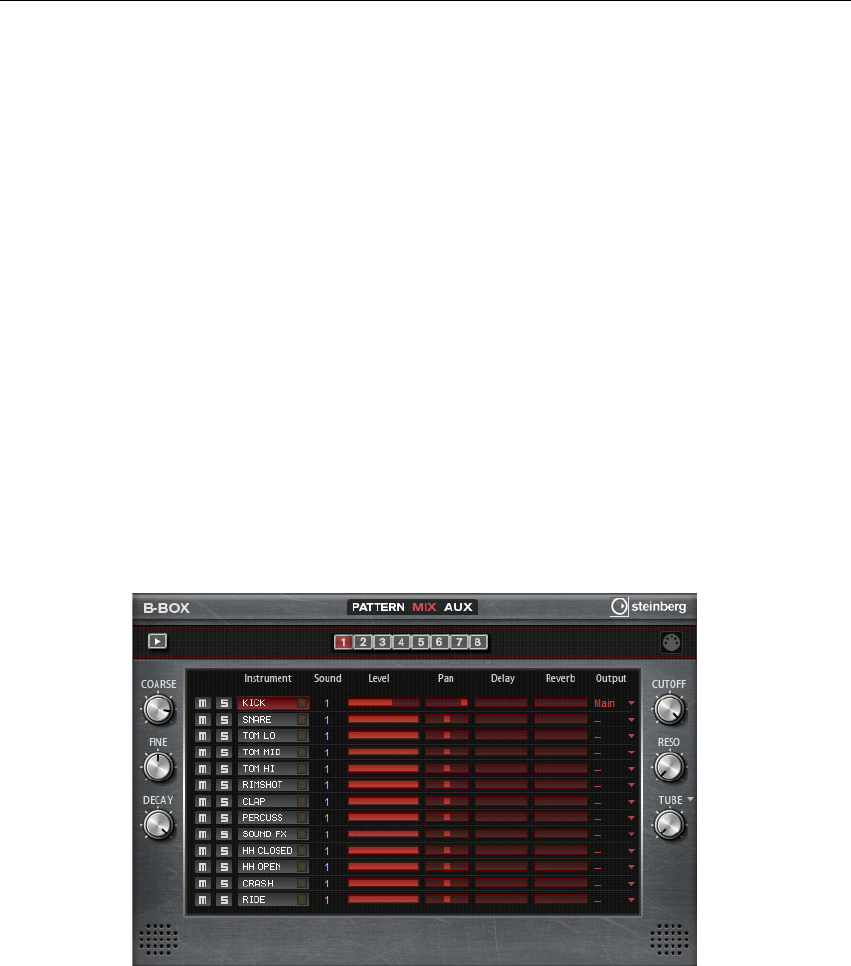Click the DECAY knob
The image size is (851, 966).
pyautogui.click(x=158, y=825)
